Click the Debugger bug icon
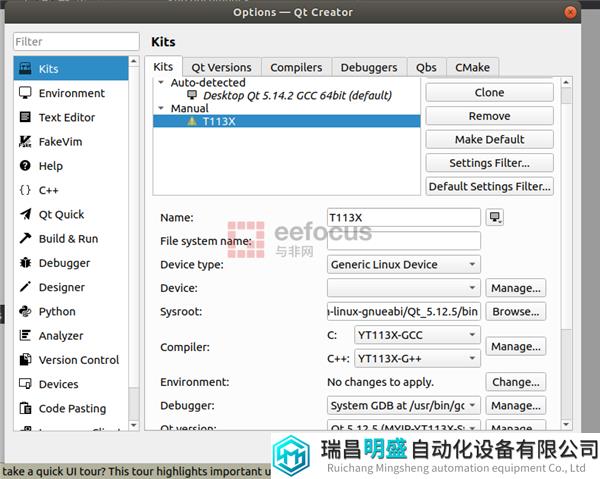600x479 pixels. click(25, 263)
